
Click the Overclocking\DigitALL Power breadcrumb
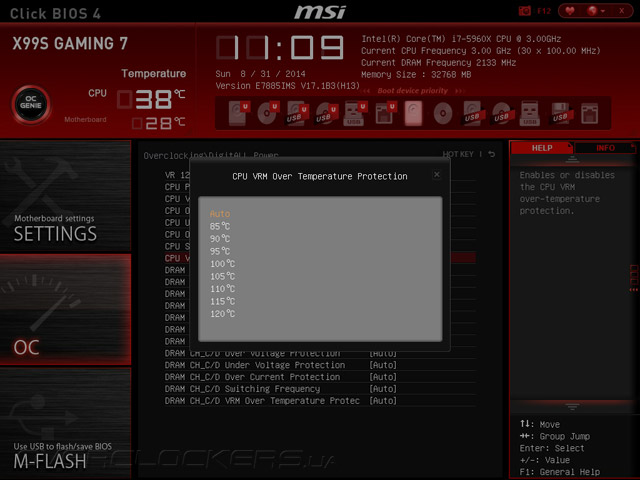coord(211,155)
